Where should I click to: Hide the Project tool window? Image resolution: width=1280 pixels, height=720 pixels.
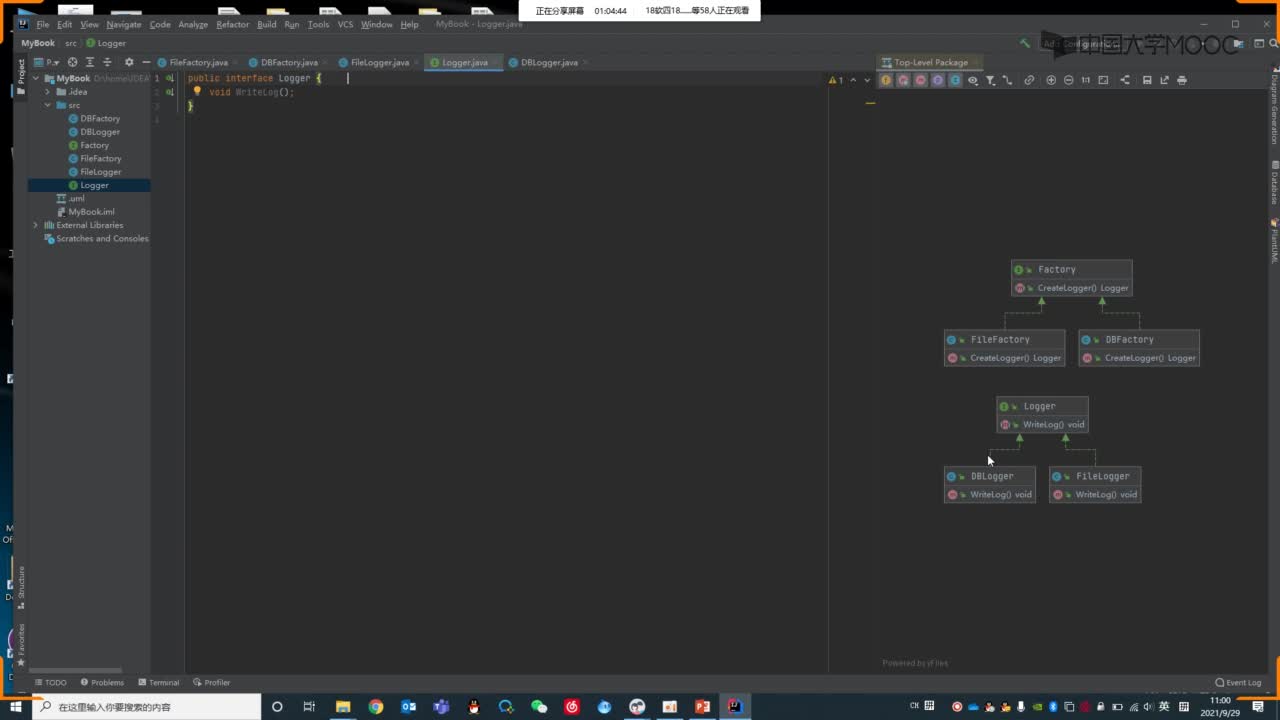[x=146, y=62]
